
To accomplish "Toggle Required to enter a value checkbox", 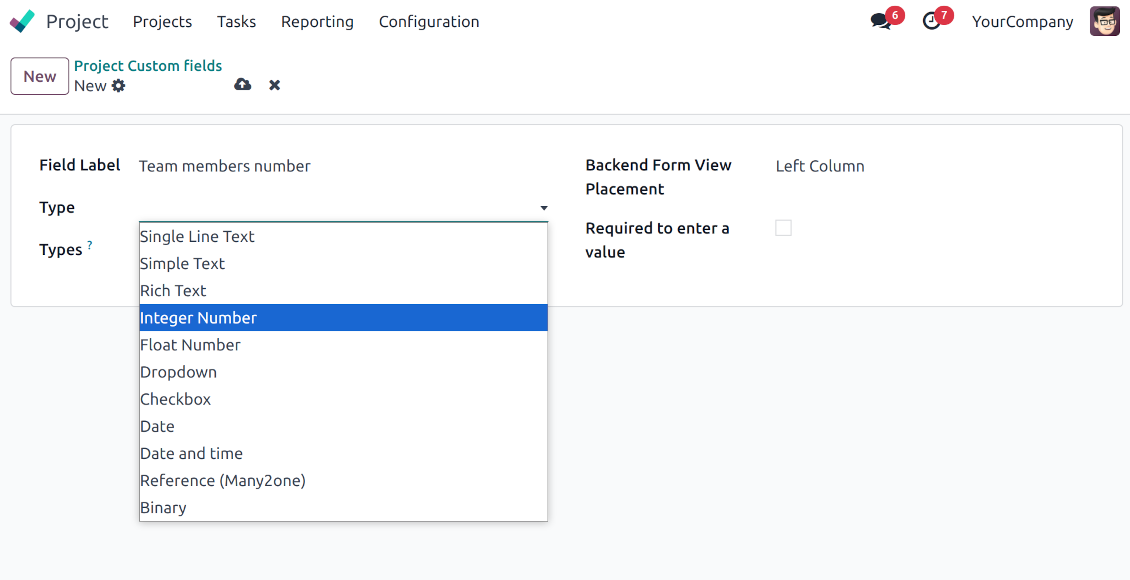I will (783, 228).
